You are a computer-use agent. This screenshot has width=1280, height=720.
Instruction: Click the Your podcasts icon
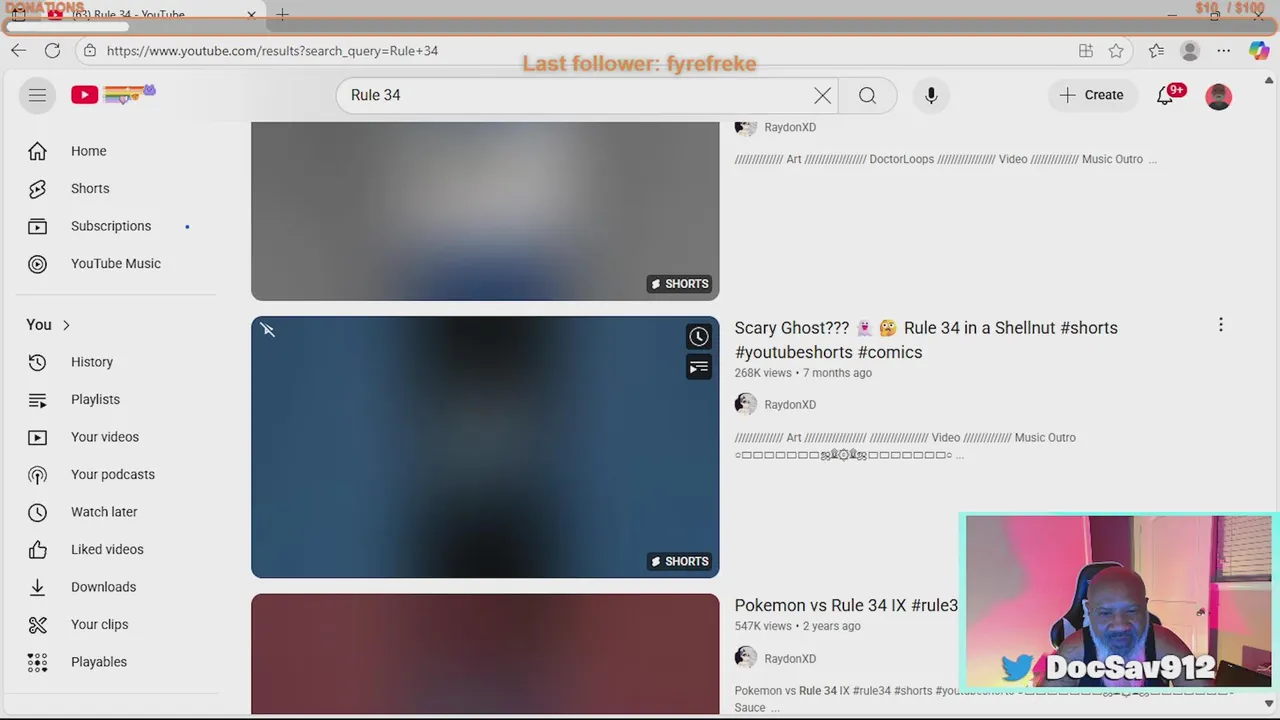37,474
